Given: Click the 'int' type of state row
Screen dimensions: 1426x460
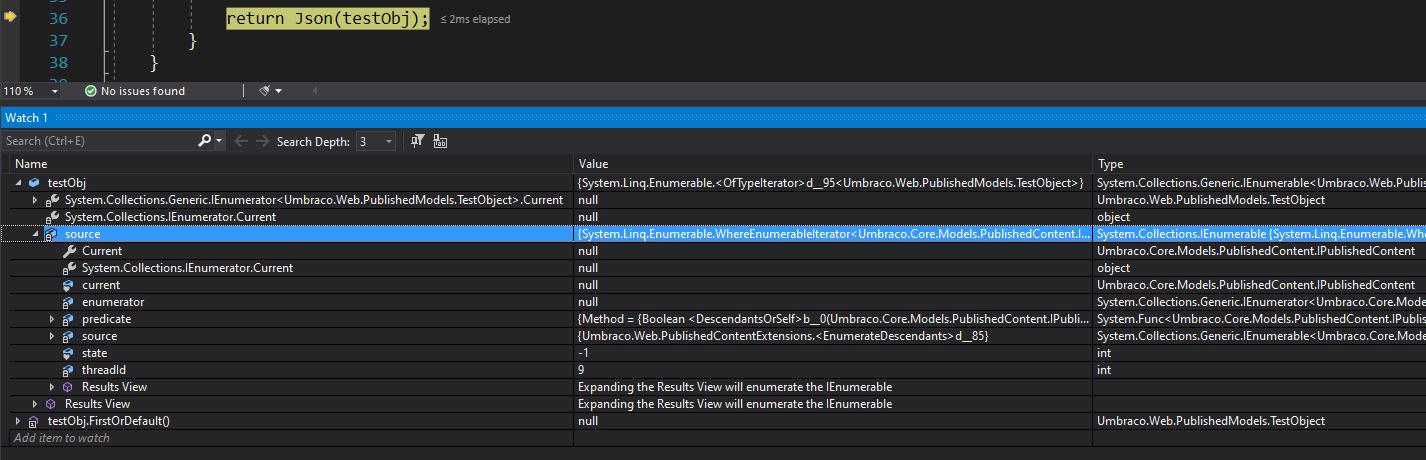Looking at the screenshot, I should click(1104, 353).
